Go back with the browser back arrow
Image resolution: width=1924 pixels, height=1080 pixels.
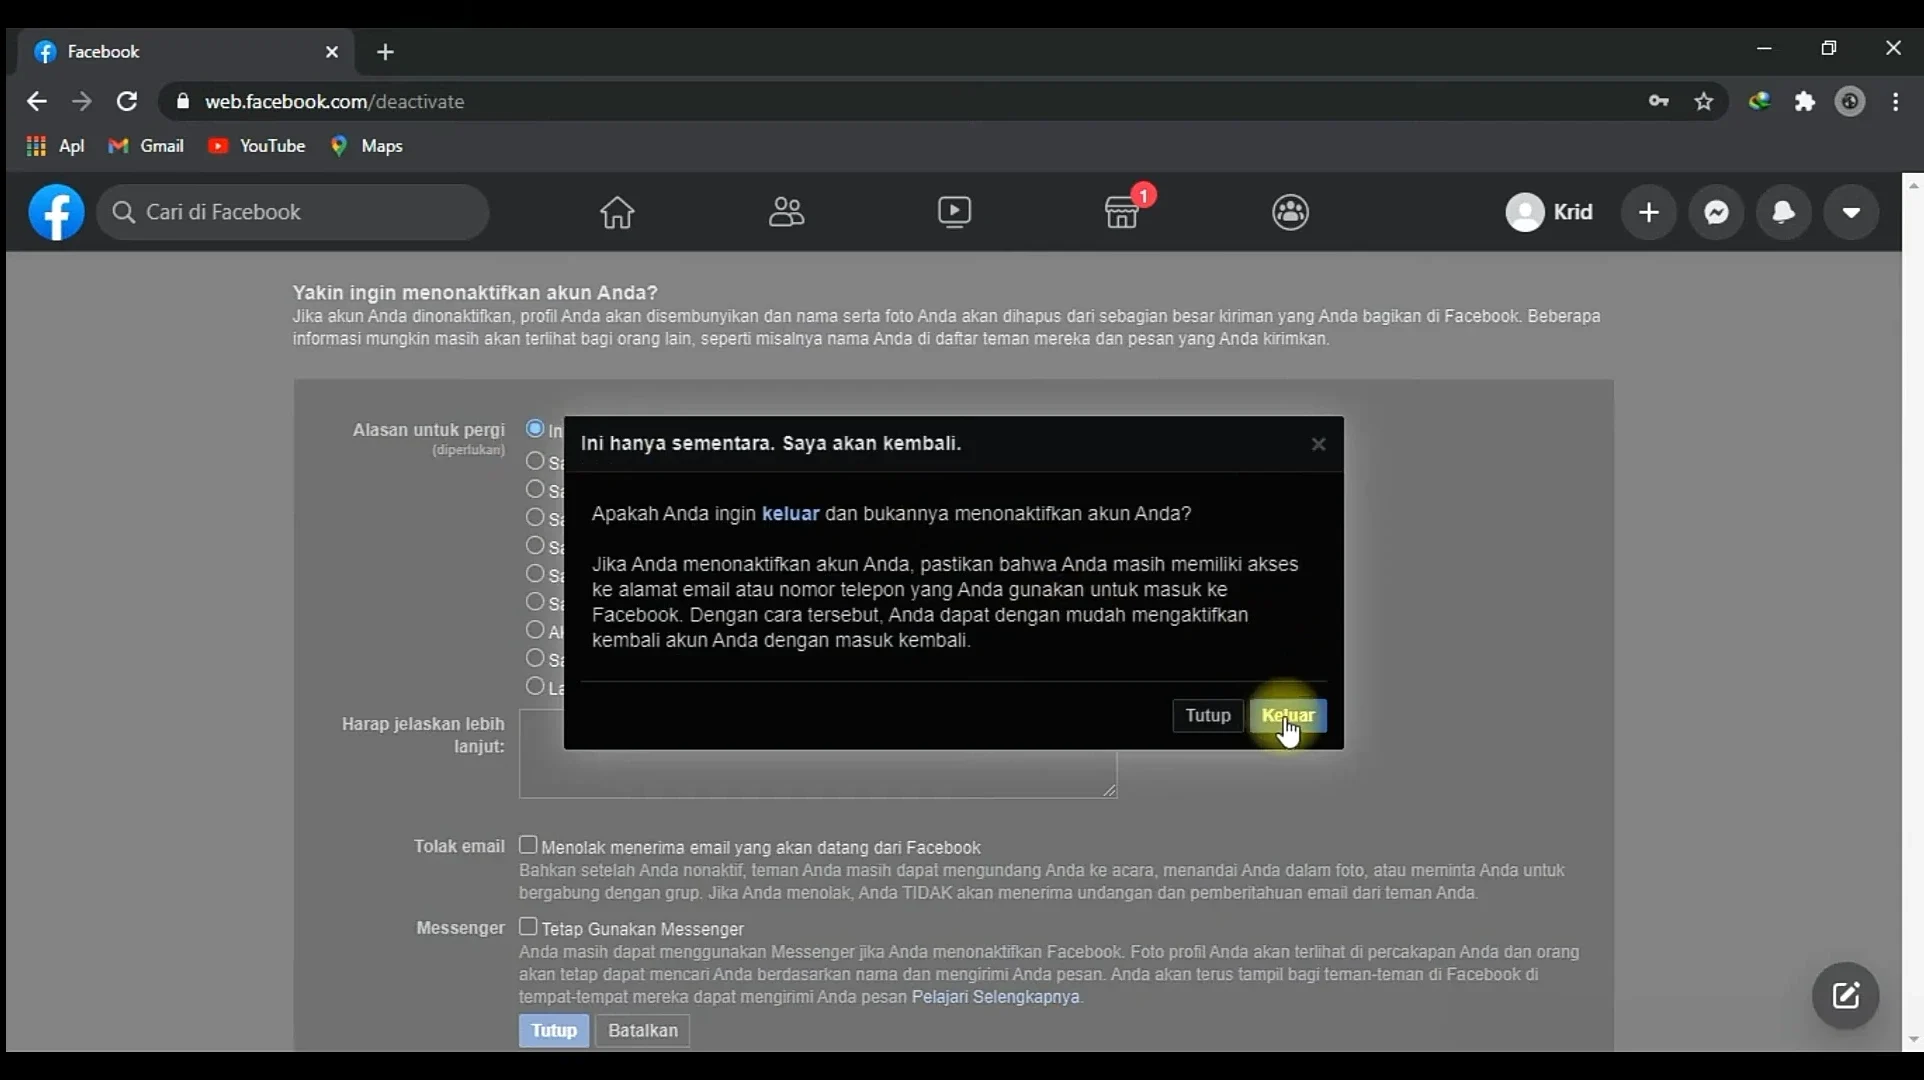tap(37, 101)
